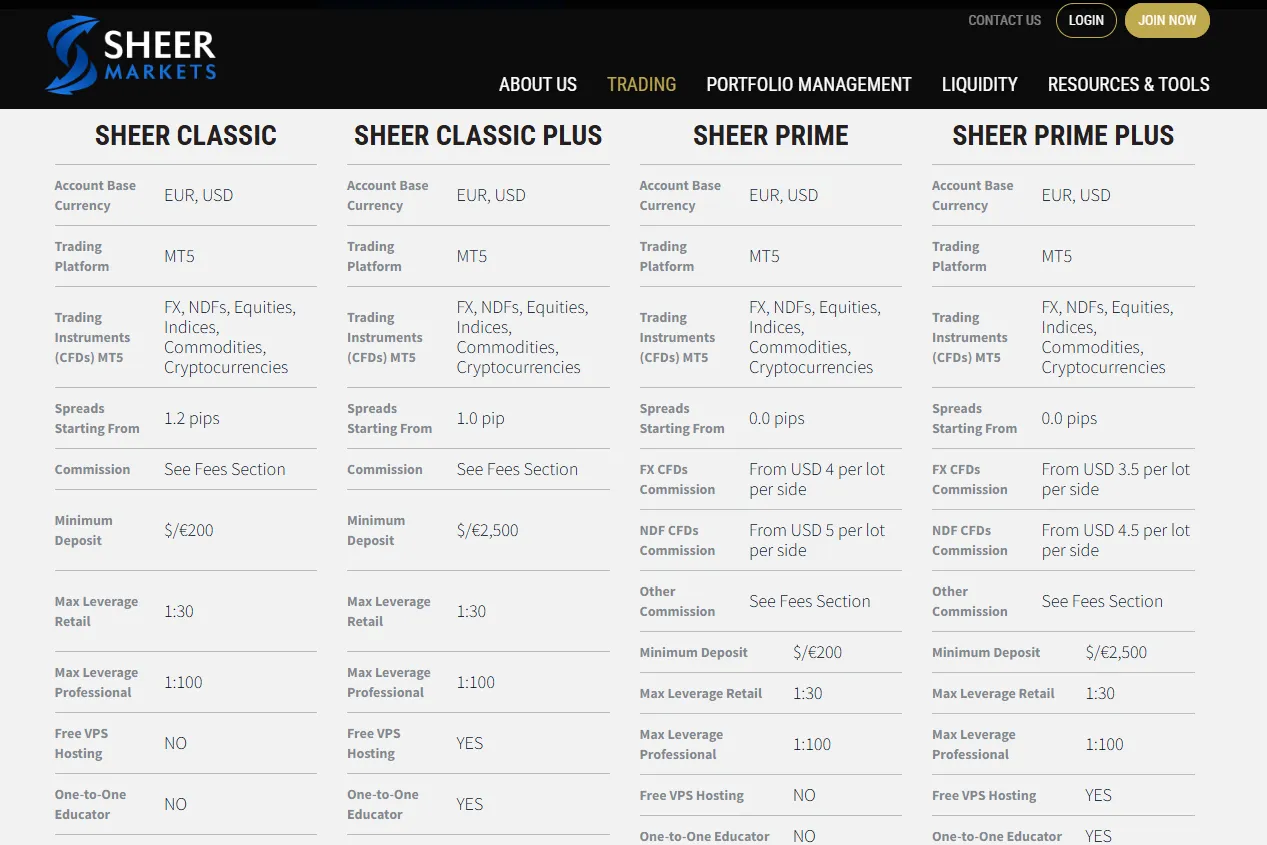
Task: Click Sheer Classic Plus 'See Fees Section' text
Action: point(517,469)
